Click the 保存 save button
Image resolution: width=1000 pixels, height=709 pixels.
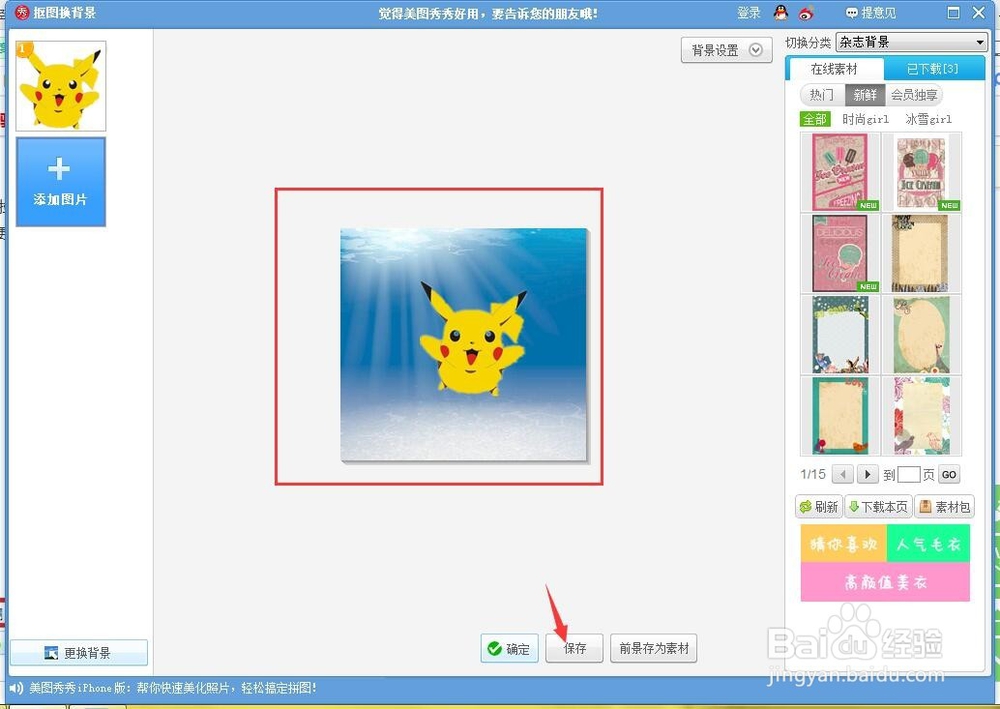coord(575,648)
